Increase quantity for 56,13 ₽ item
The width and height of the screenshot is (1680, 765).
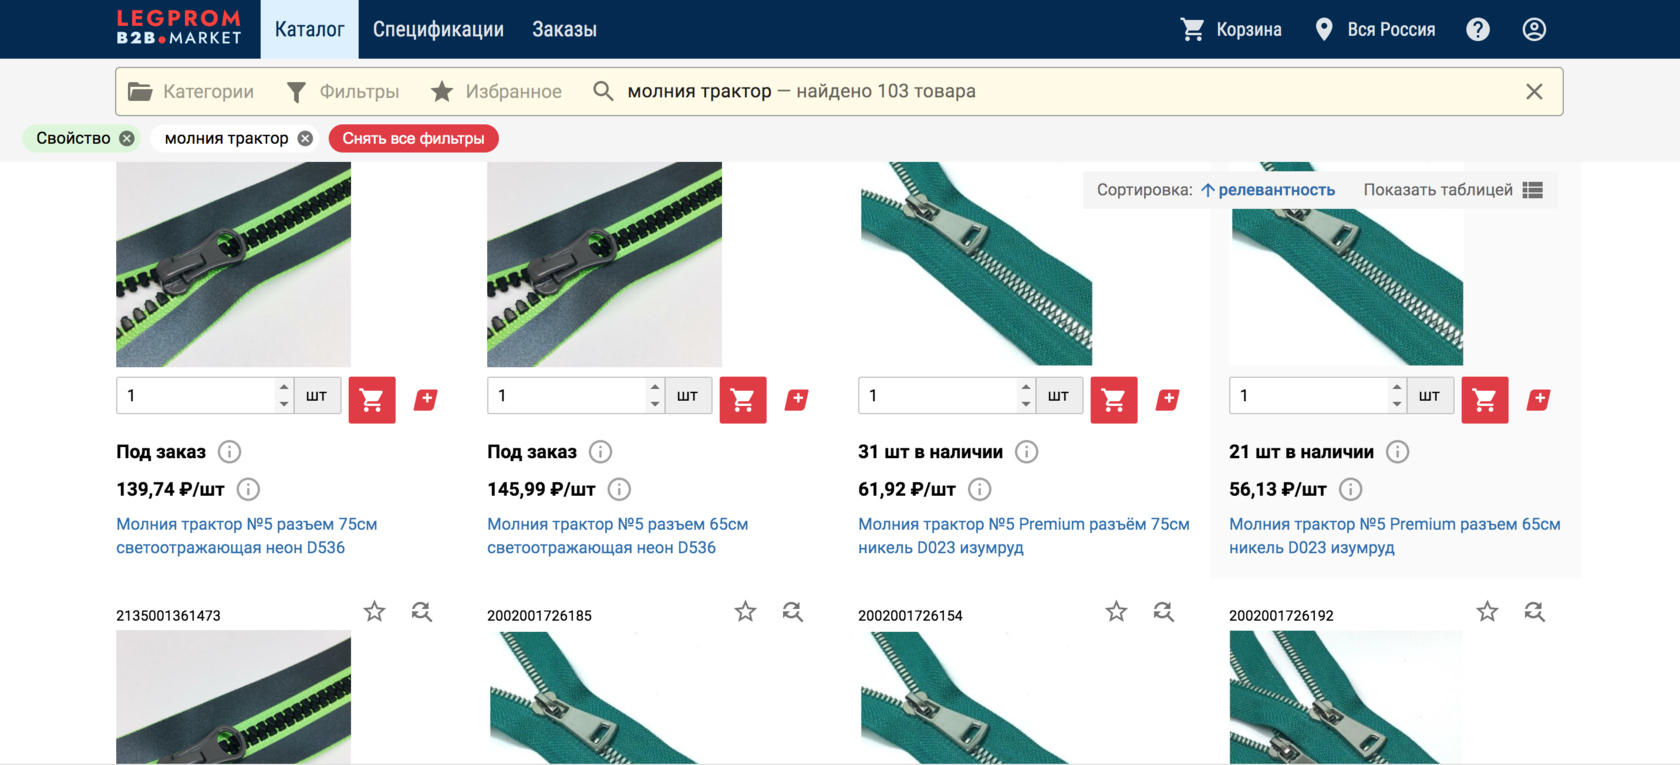pyautogui.click(x=1397, y=387)
